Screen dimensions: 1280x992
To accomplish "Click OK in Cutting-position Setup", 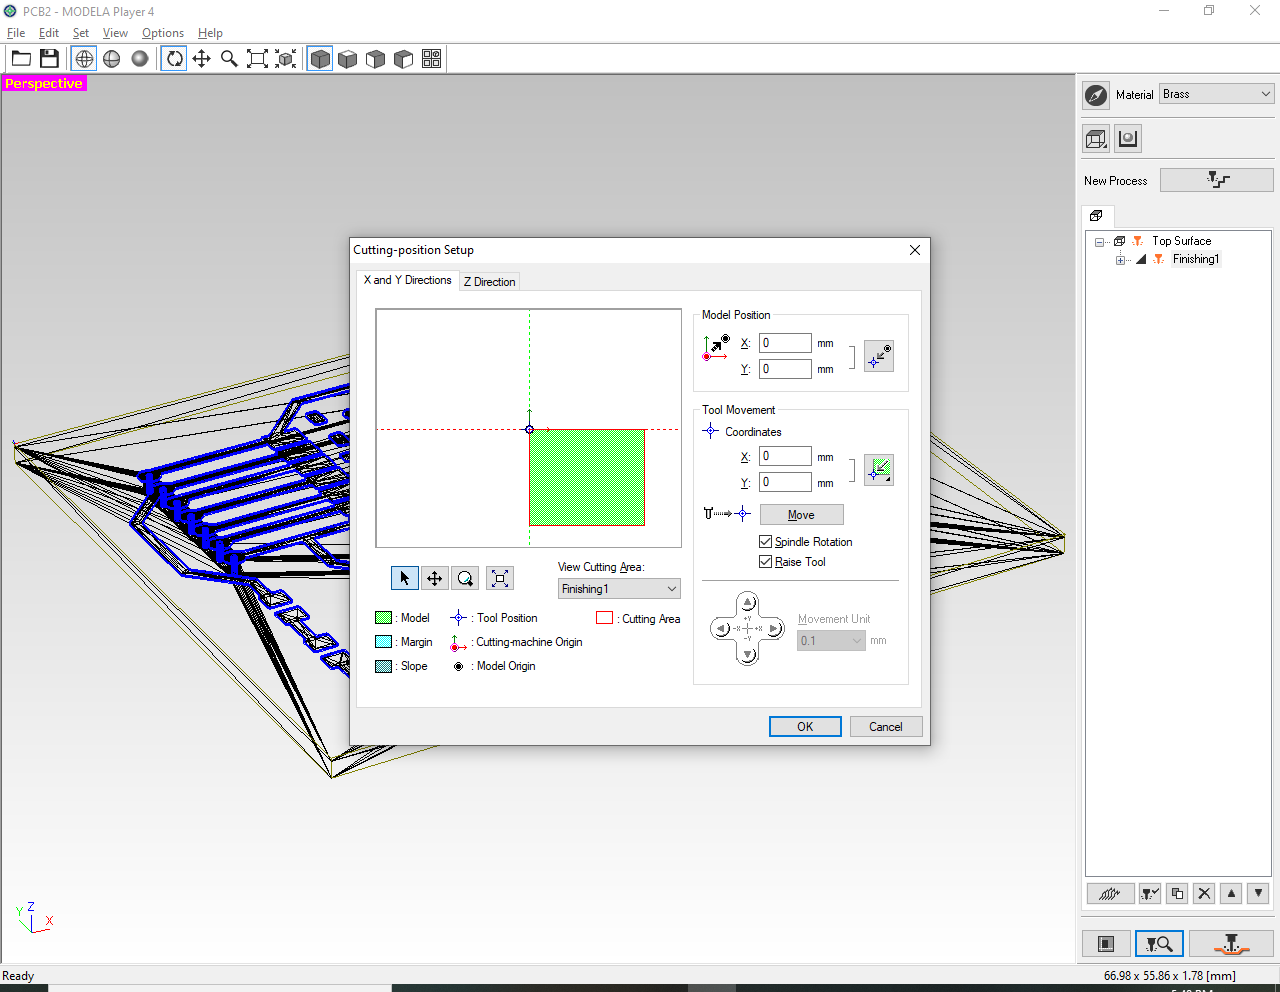I will pyautogui.click(x=805, y=727).
